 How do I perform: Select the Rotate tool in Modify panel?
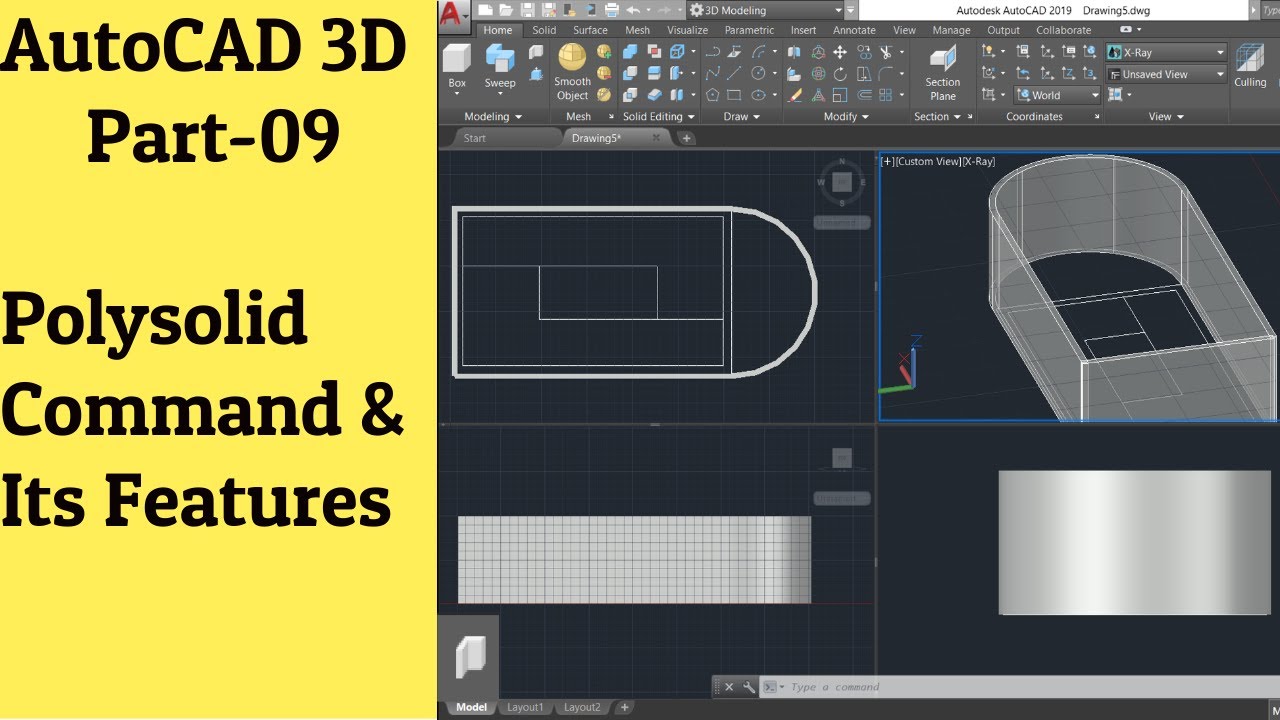(840, 73)
